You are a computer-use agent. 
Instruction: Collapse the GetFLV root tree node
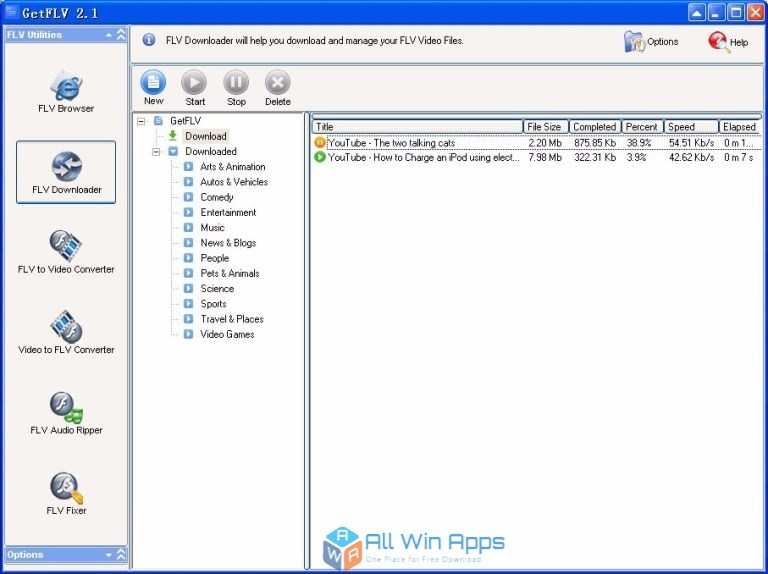(x=142, y=121)
